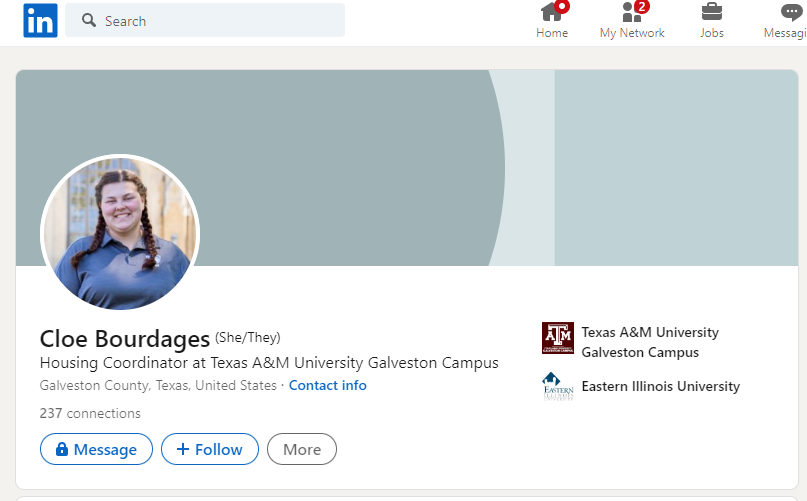Select the My Network text label
The height and width of the screenshot is (501, 807).
(x=632, y=33)
